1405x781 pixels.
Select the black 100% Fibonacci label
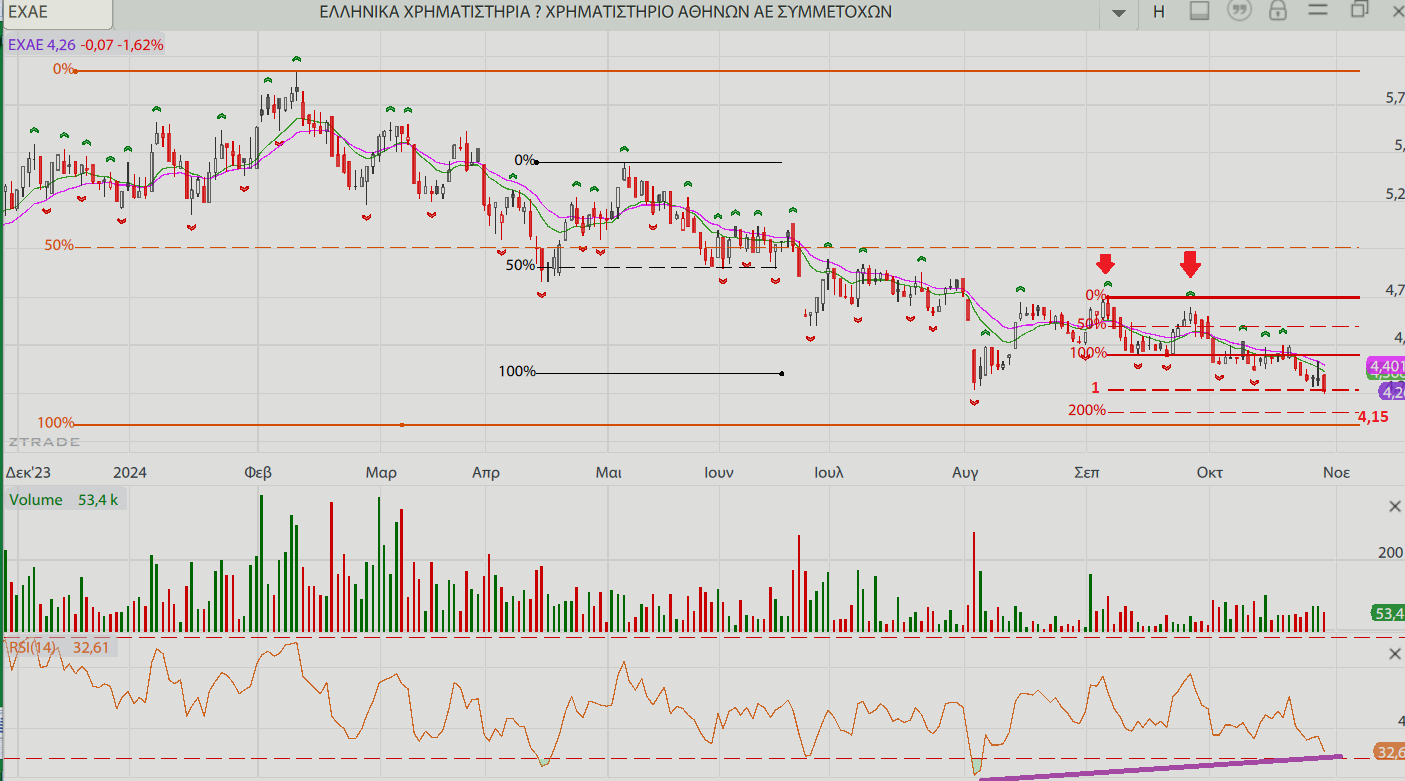(517, 372)
